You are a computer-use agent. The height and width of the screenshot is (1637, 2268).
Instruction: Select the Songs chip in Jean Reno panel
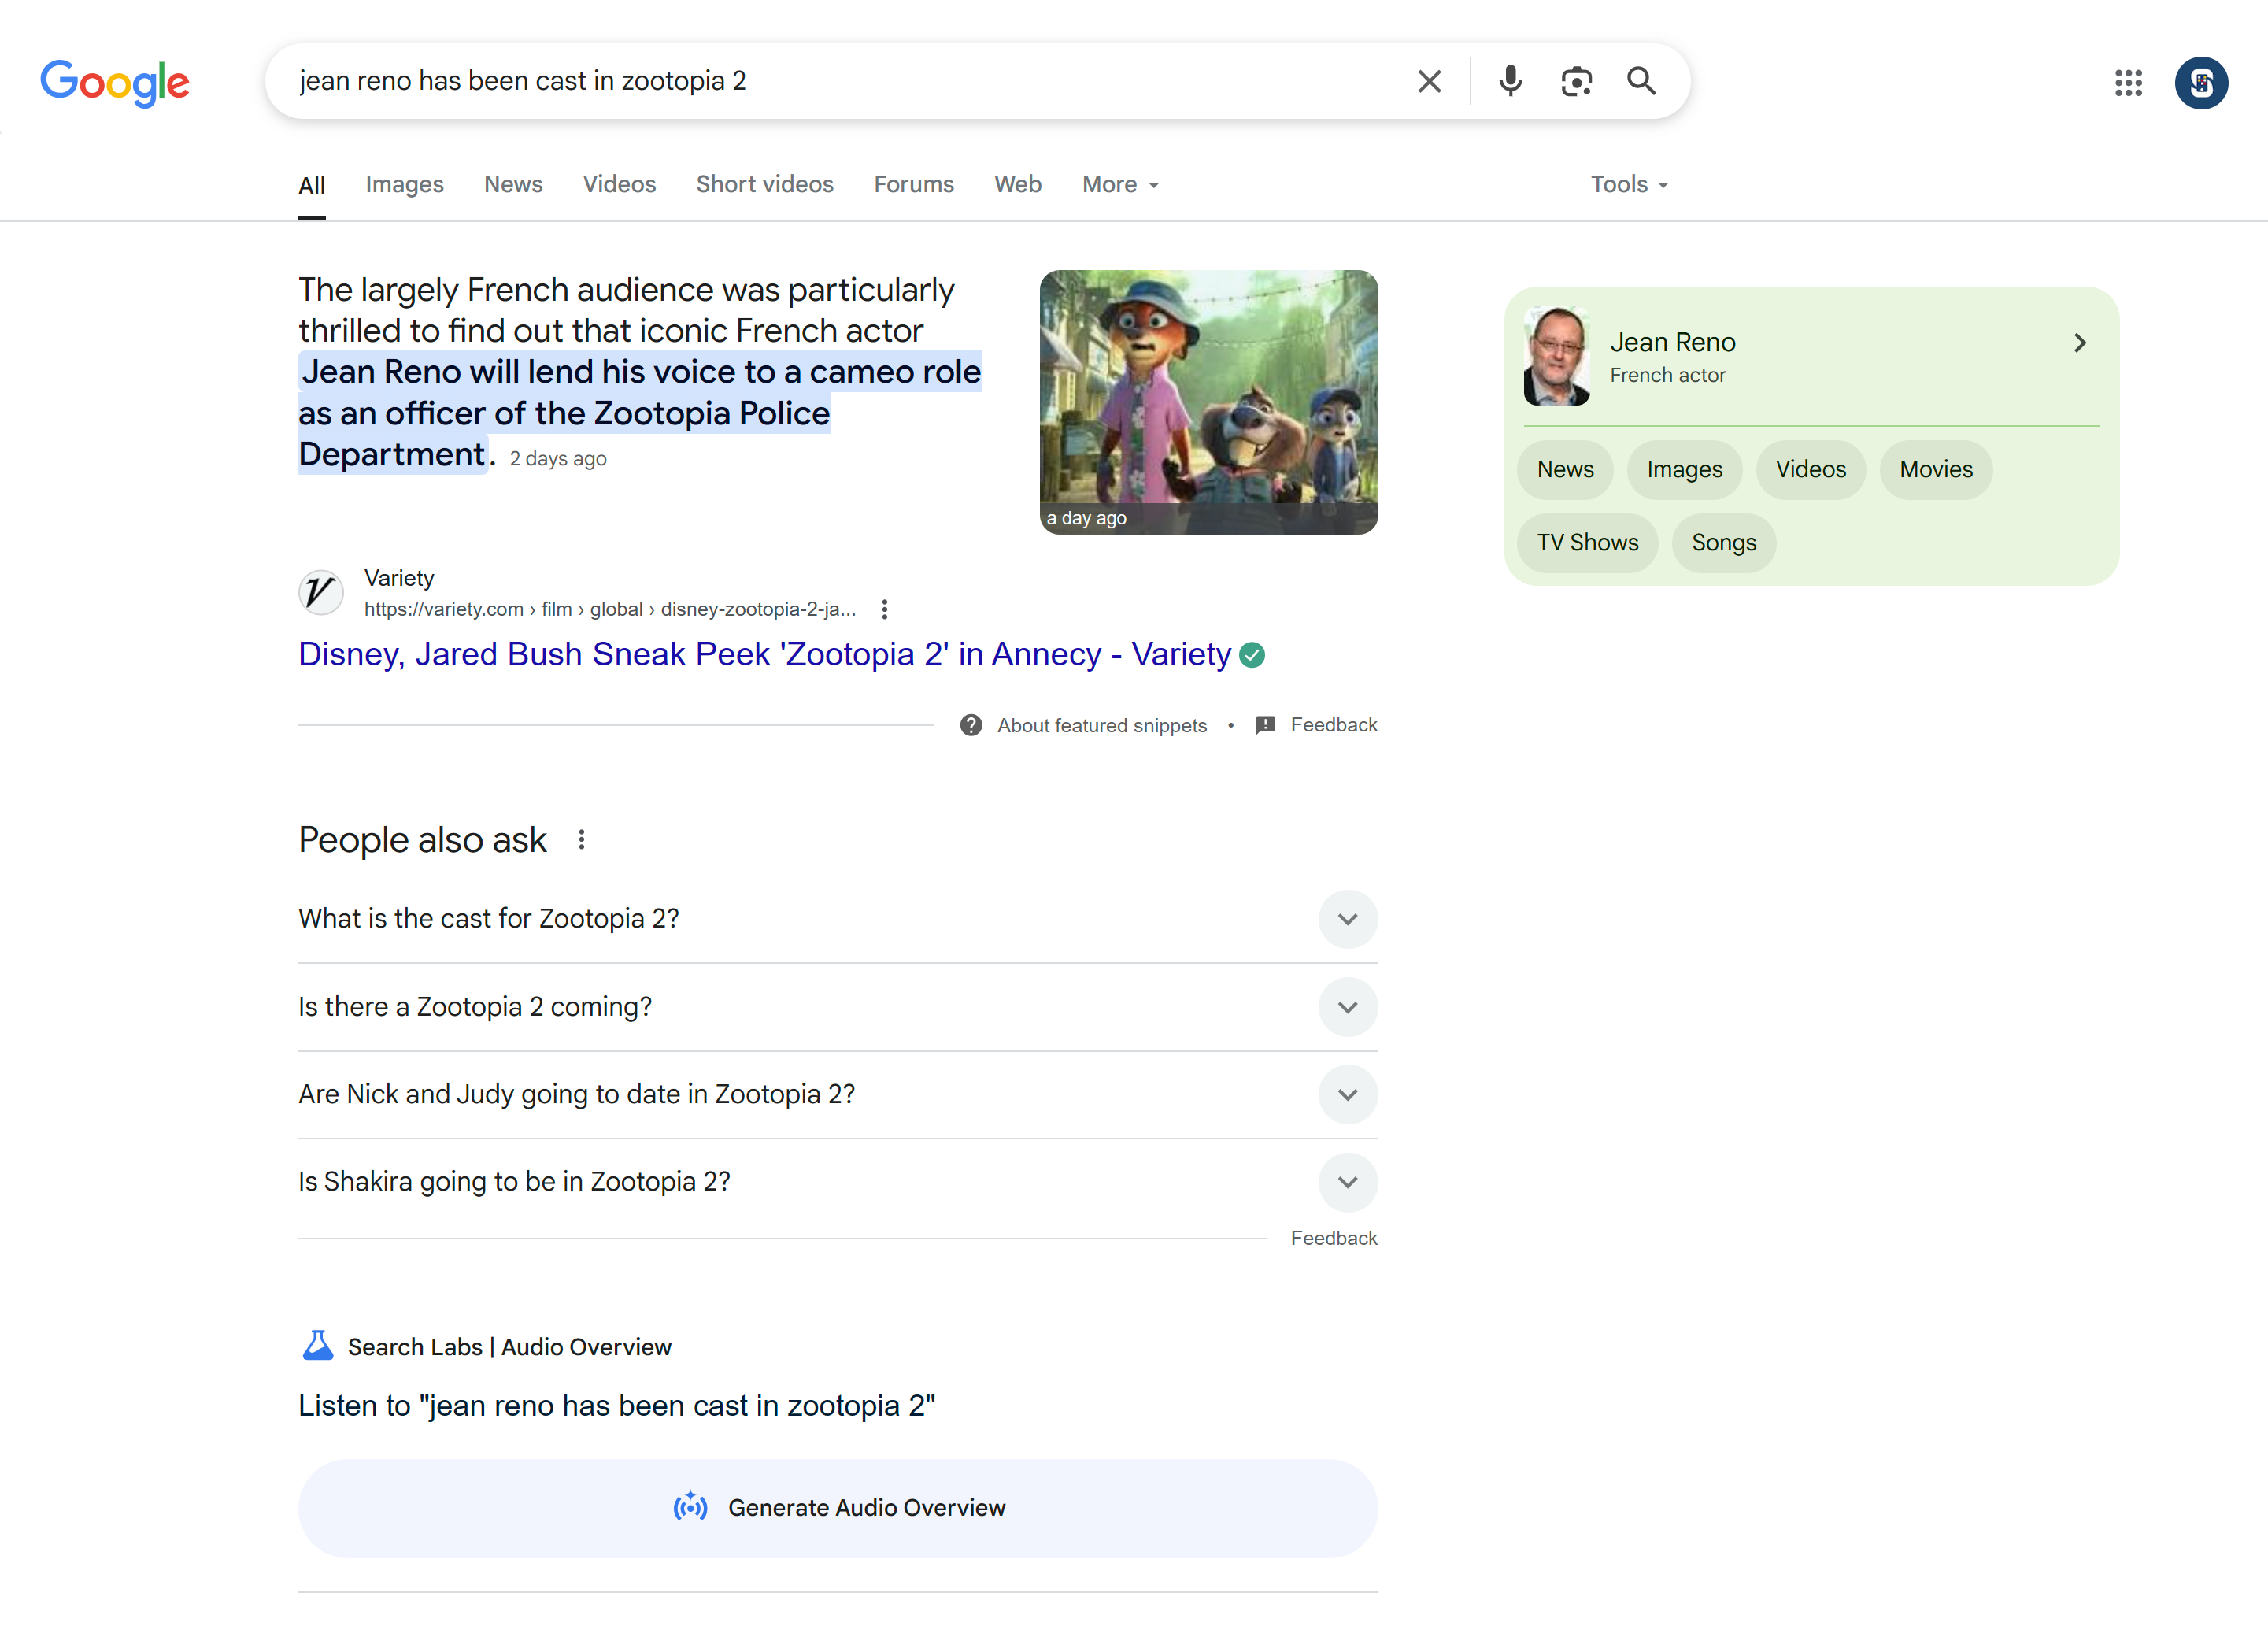click(1723, 543)
